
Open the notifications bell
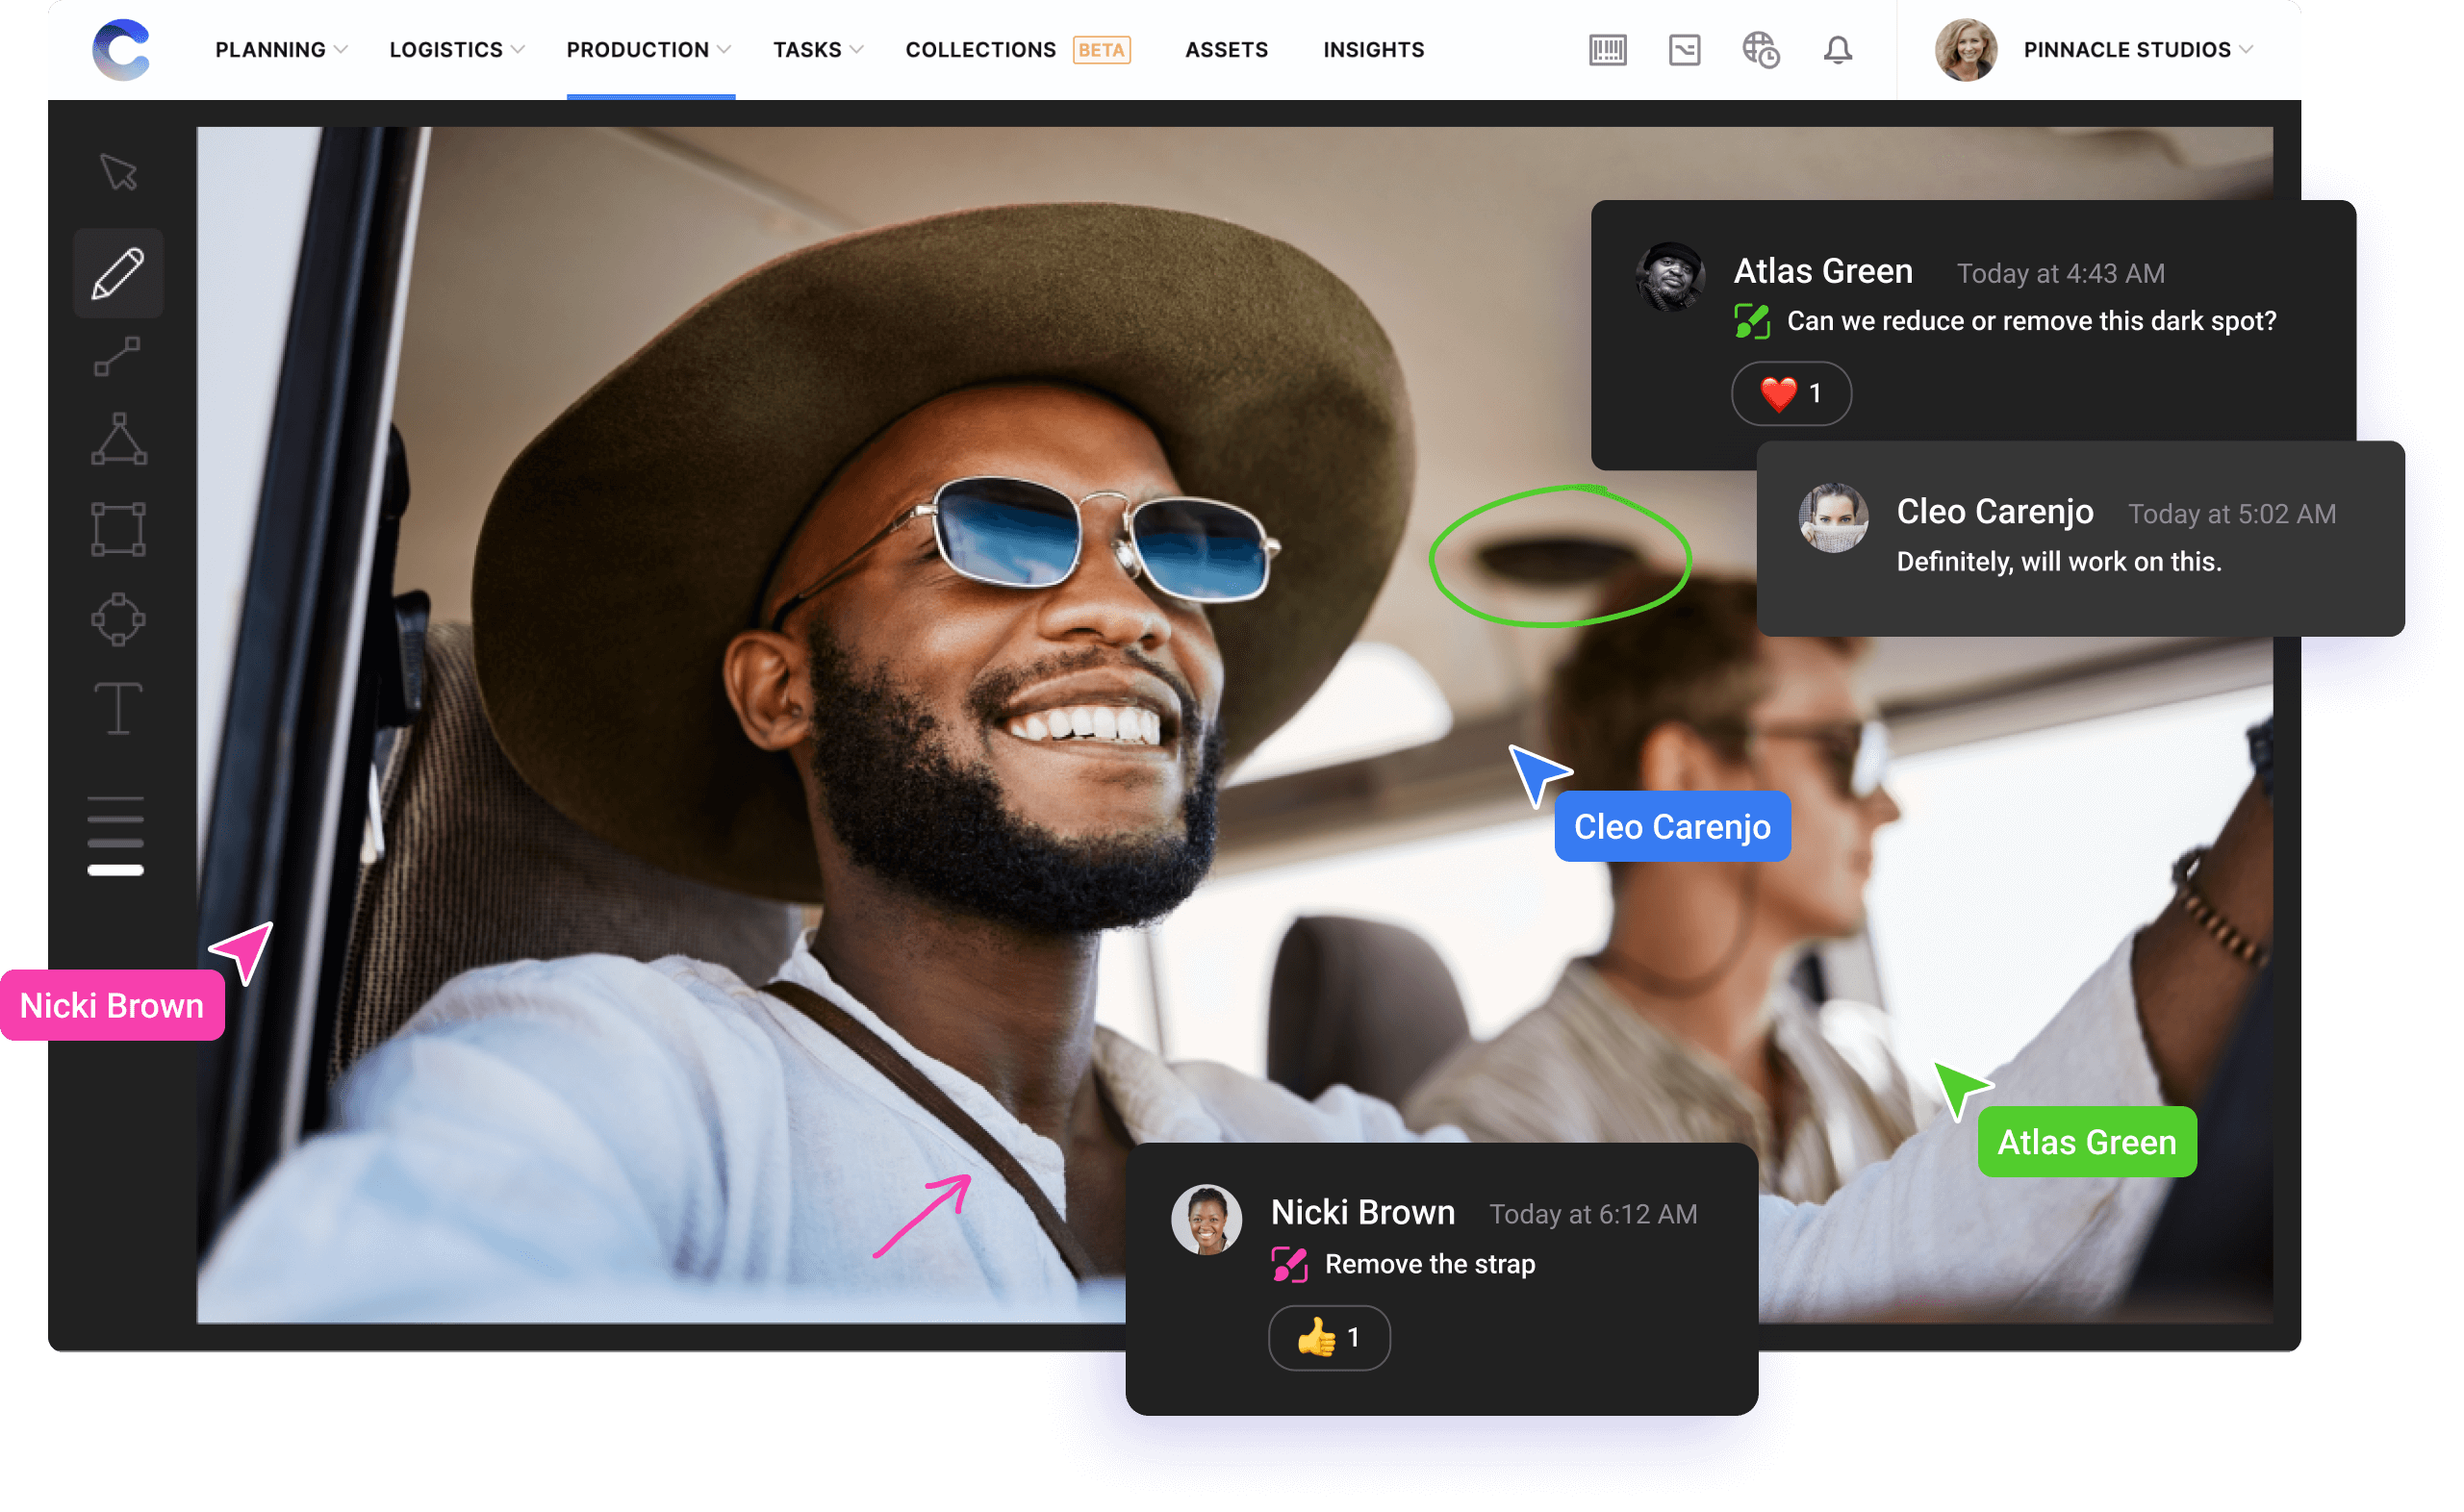click(1837, 50)
